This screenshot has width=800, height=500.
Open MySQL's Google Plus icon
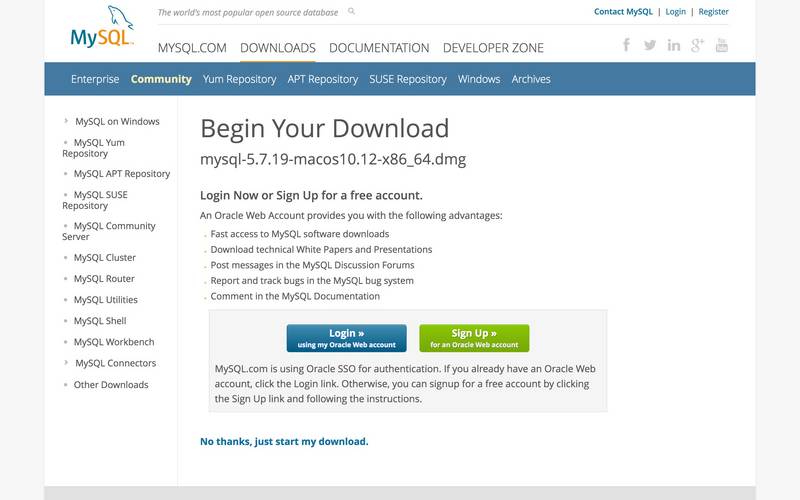697,45
